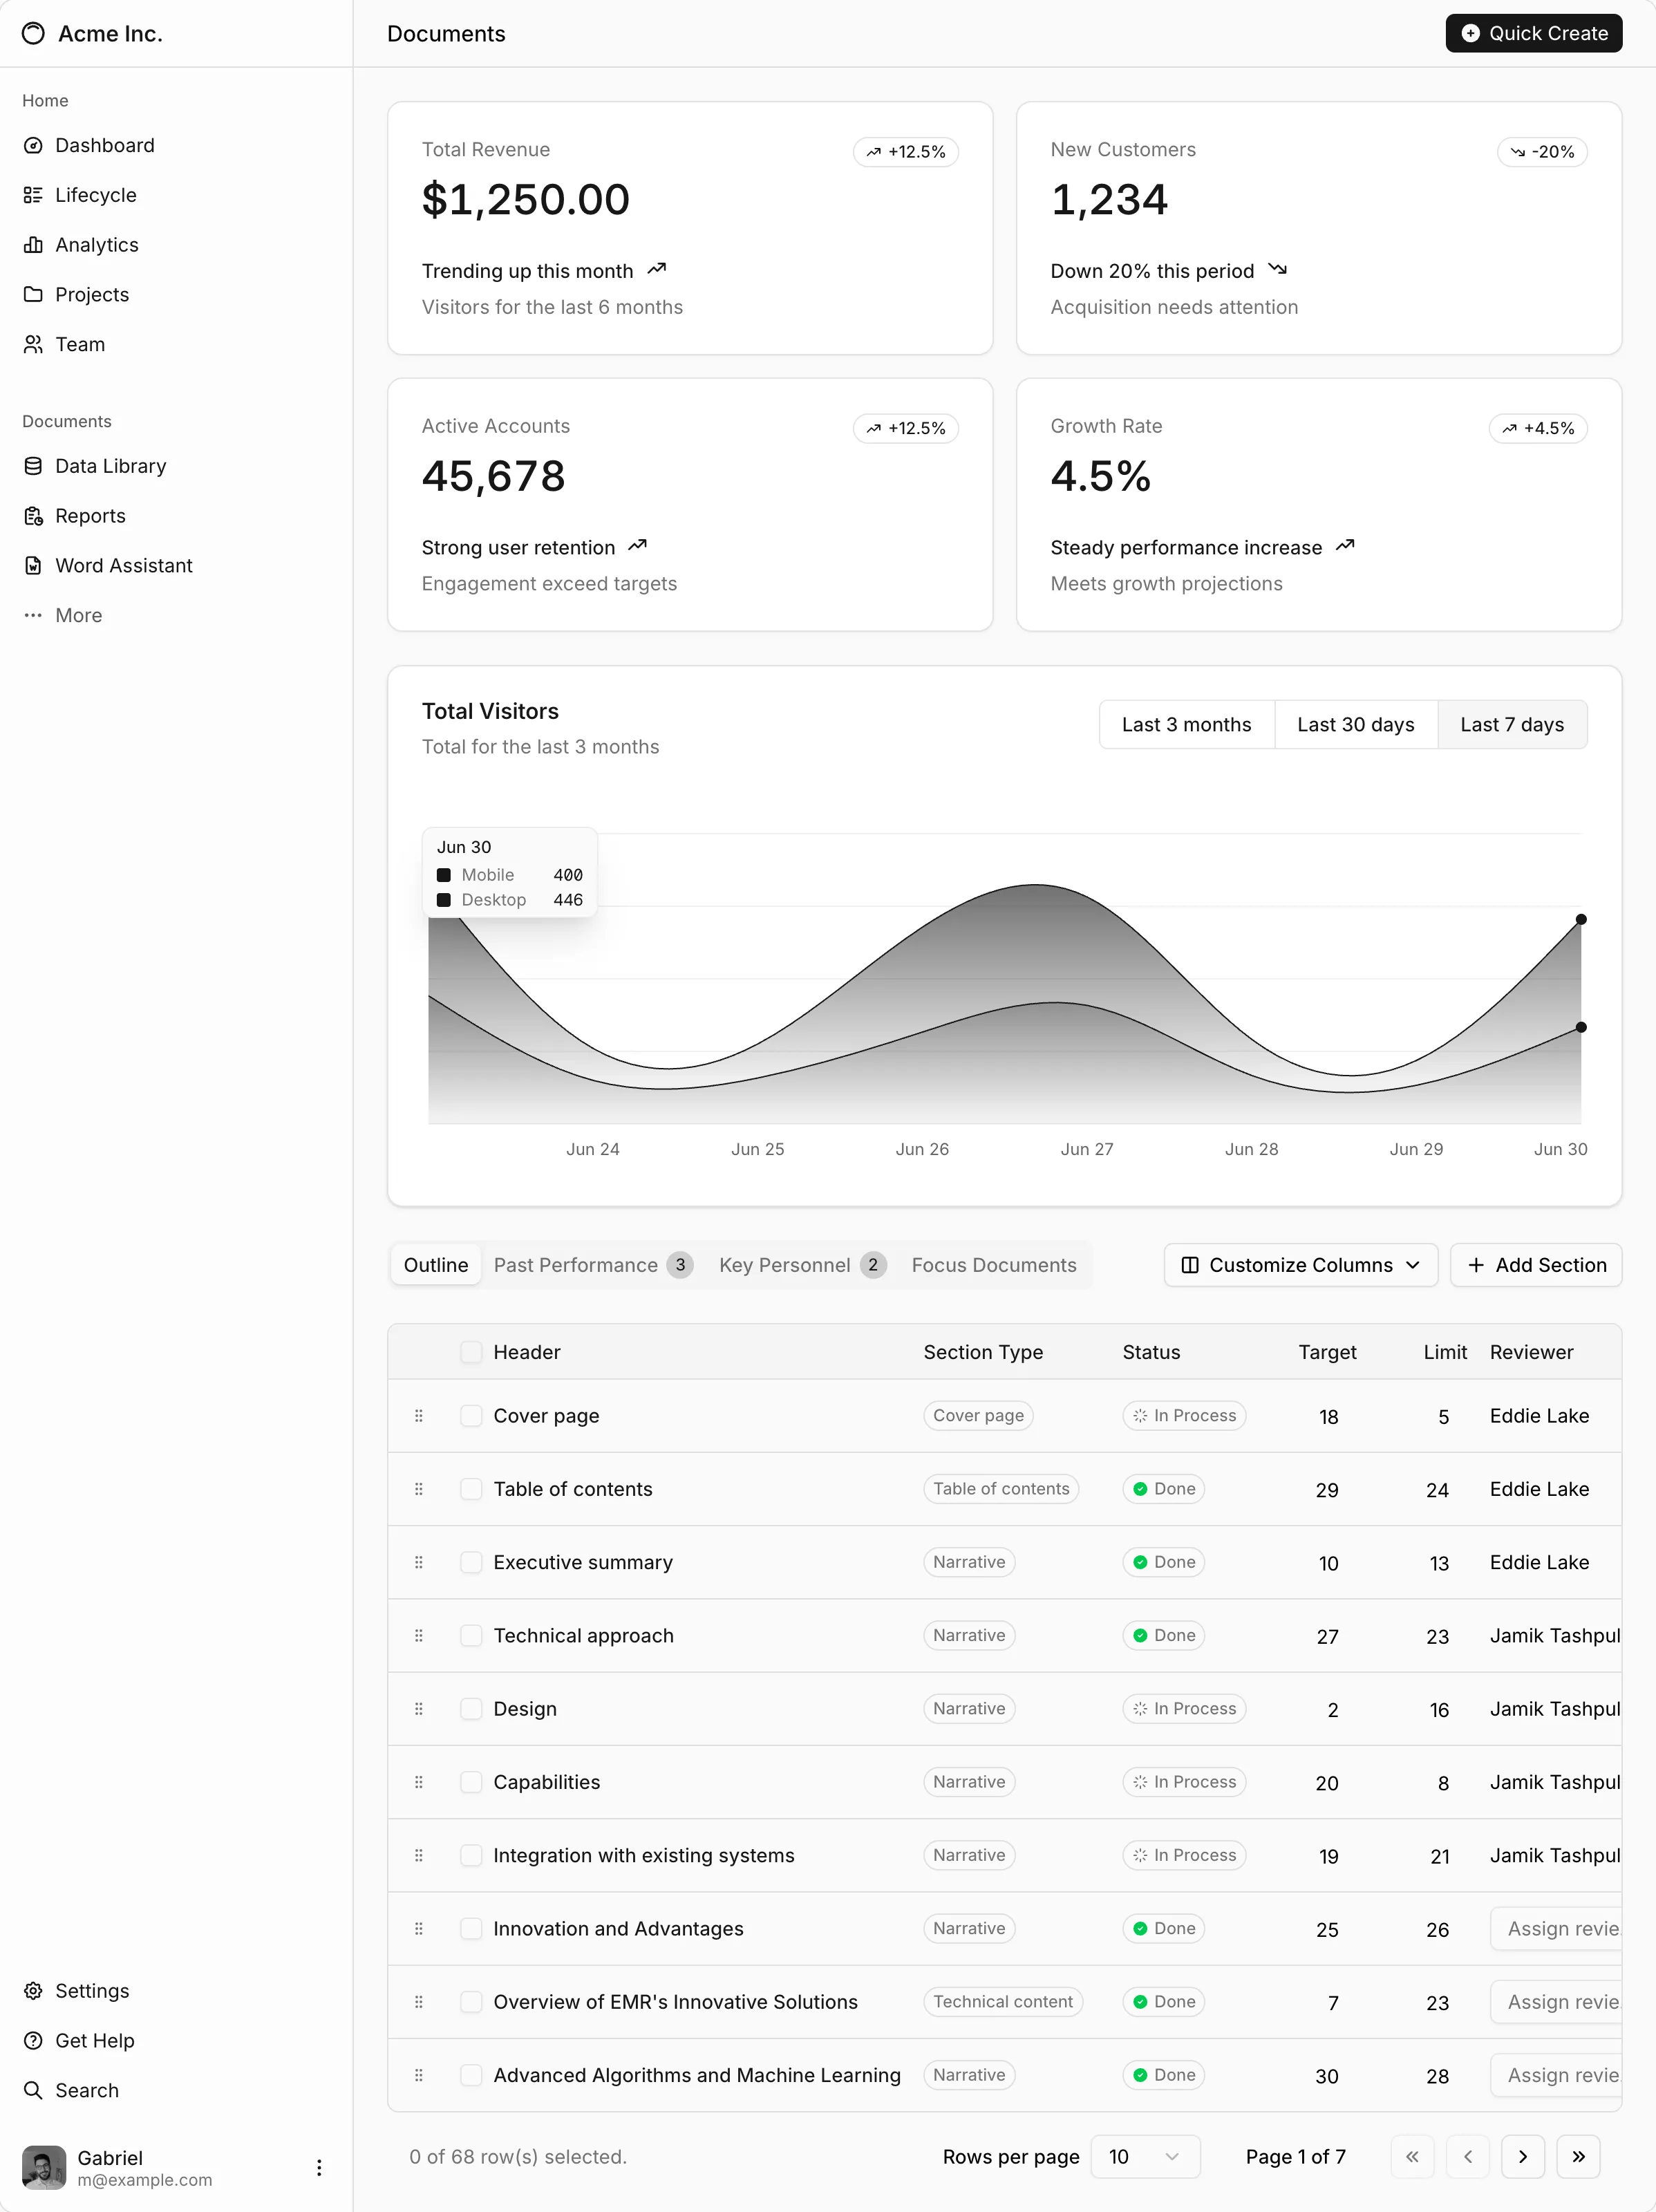Expand the More documents menu

[x=176, y=616]
